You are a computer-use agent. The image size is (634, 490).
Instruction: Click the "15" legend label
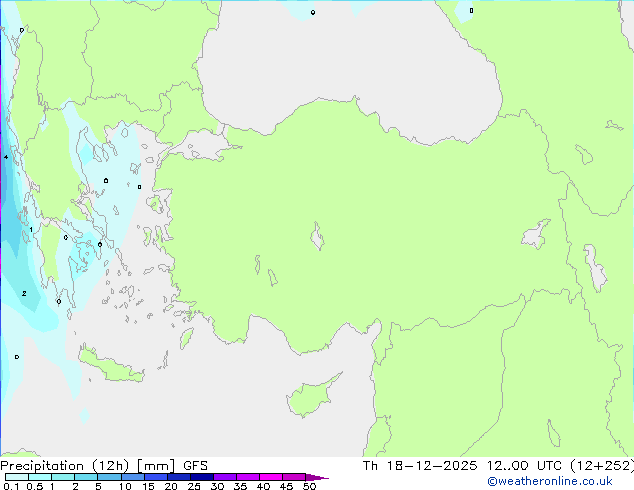(148, 486)
